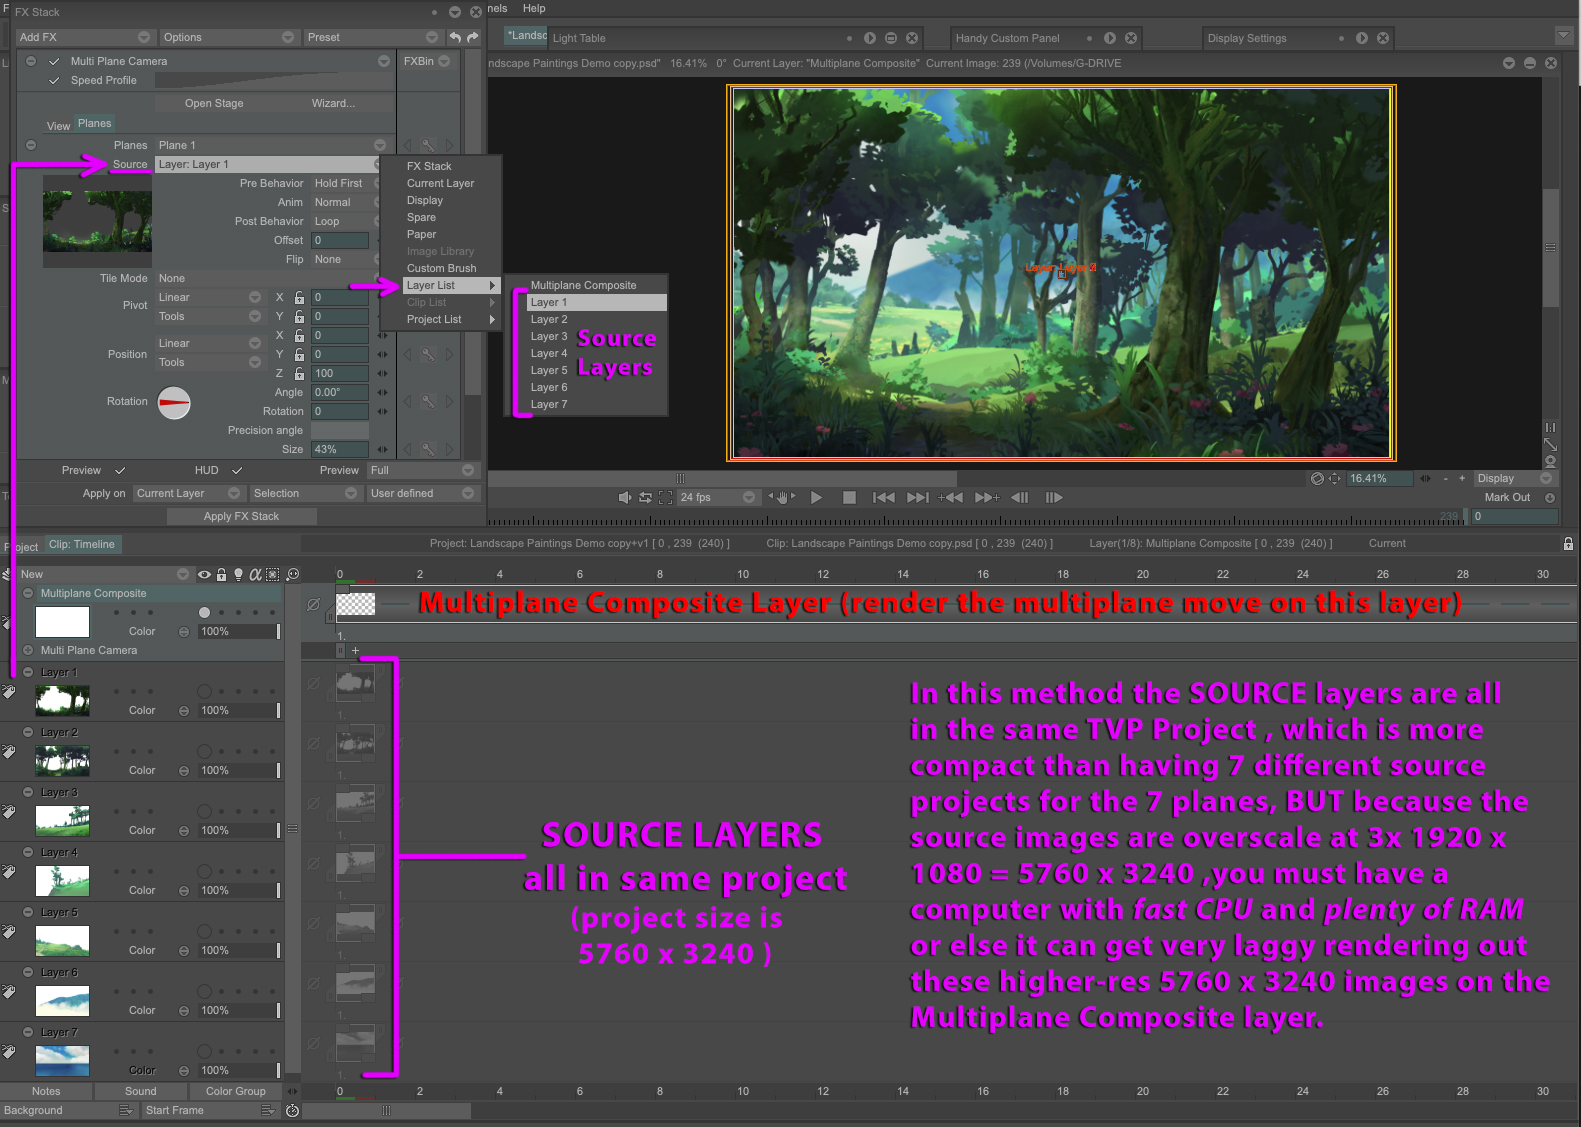Toggle the sound speaker icon

click(x=625, y=497)
